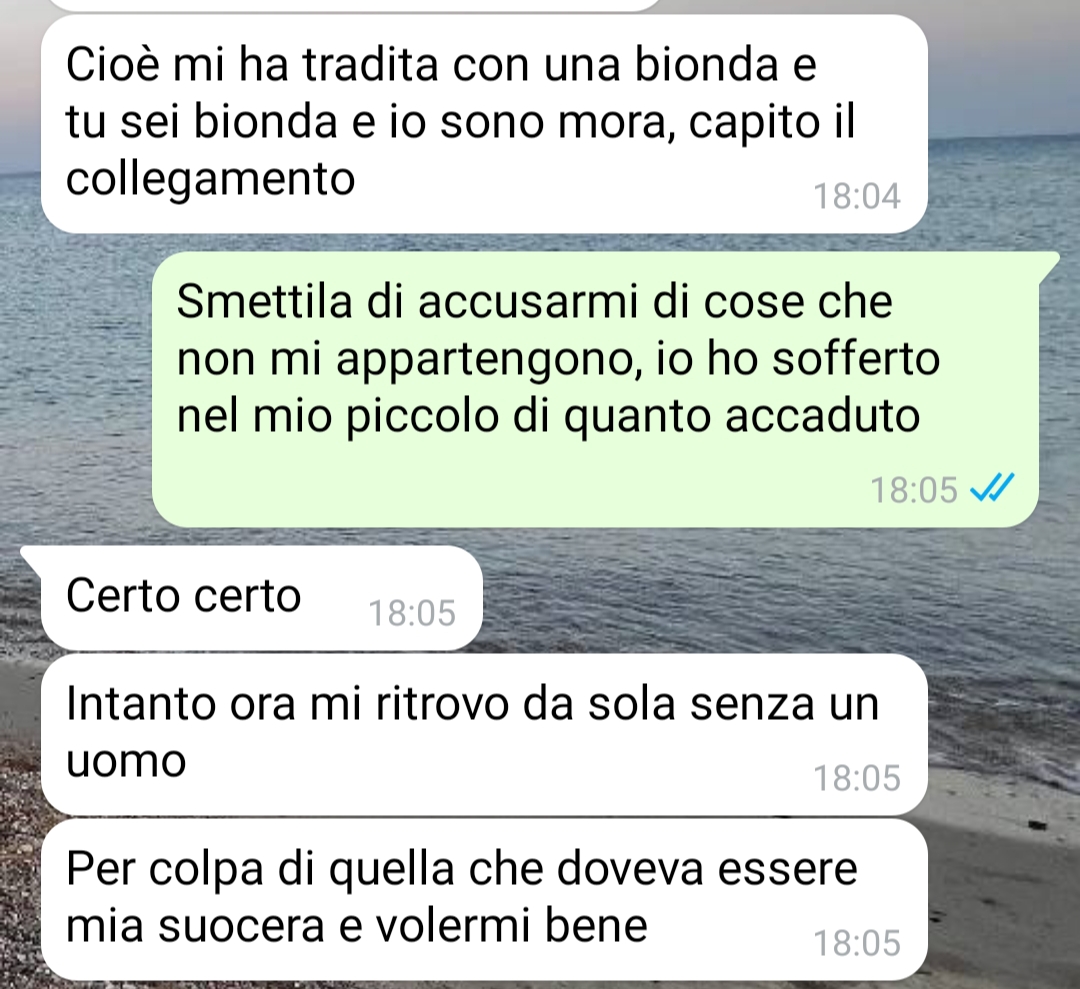Screen dimensions: 1080x989
Task: Tap the word 'collegamento' in the first message
Action: tap(210, 180)
